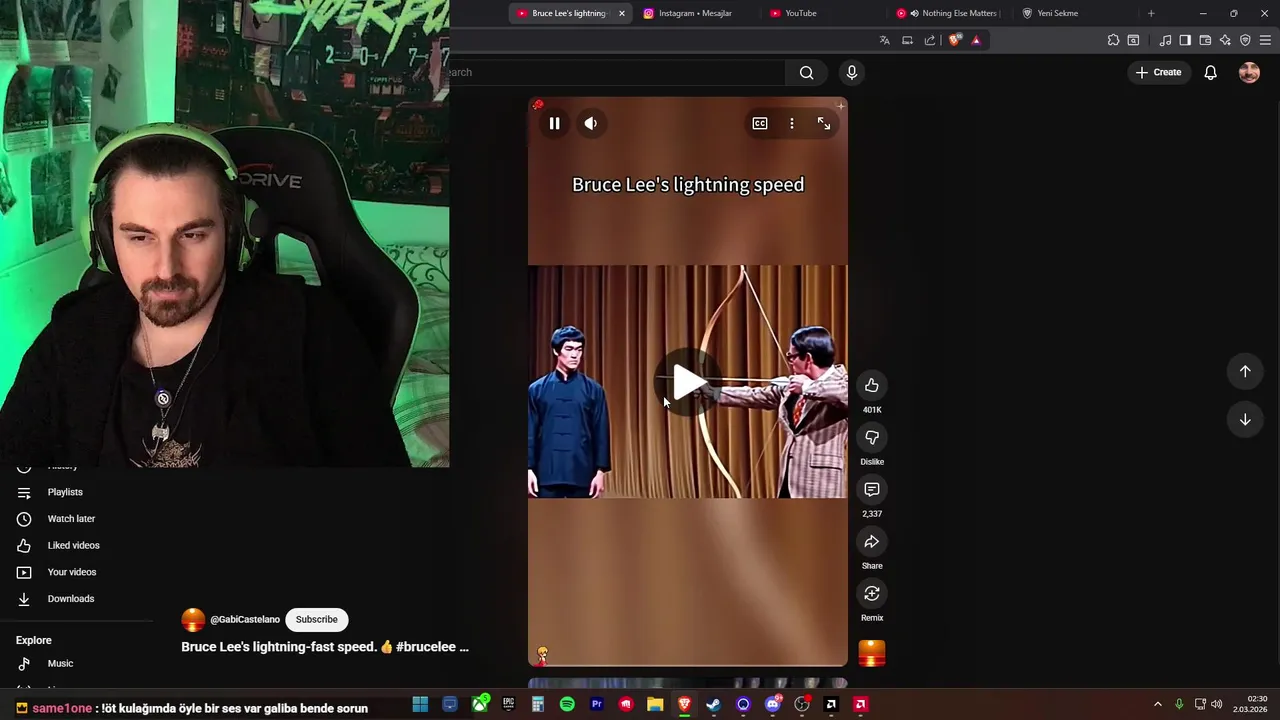Open Windows Start menu
The image size is (1280, 720).
420,704
